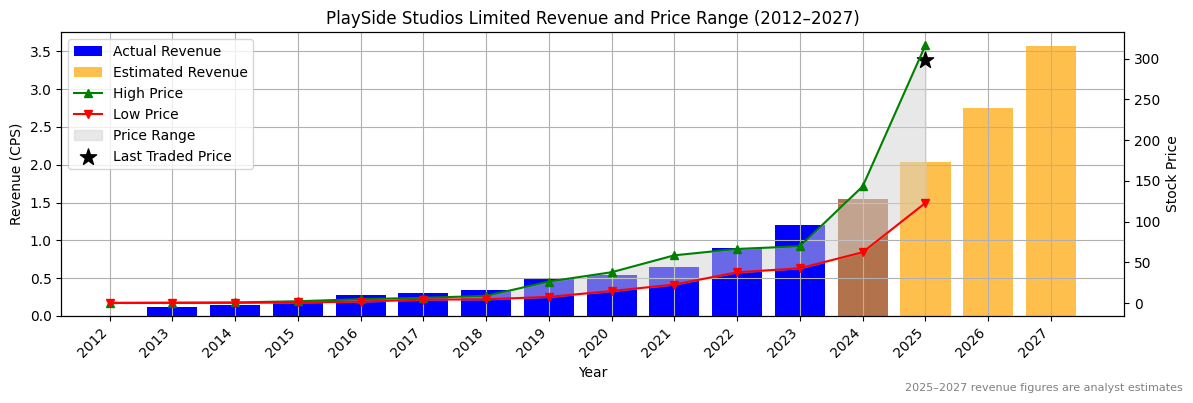Click the gray Price Range legend swatch

pos(88,135)
